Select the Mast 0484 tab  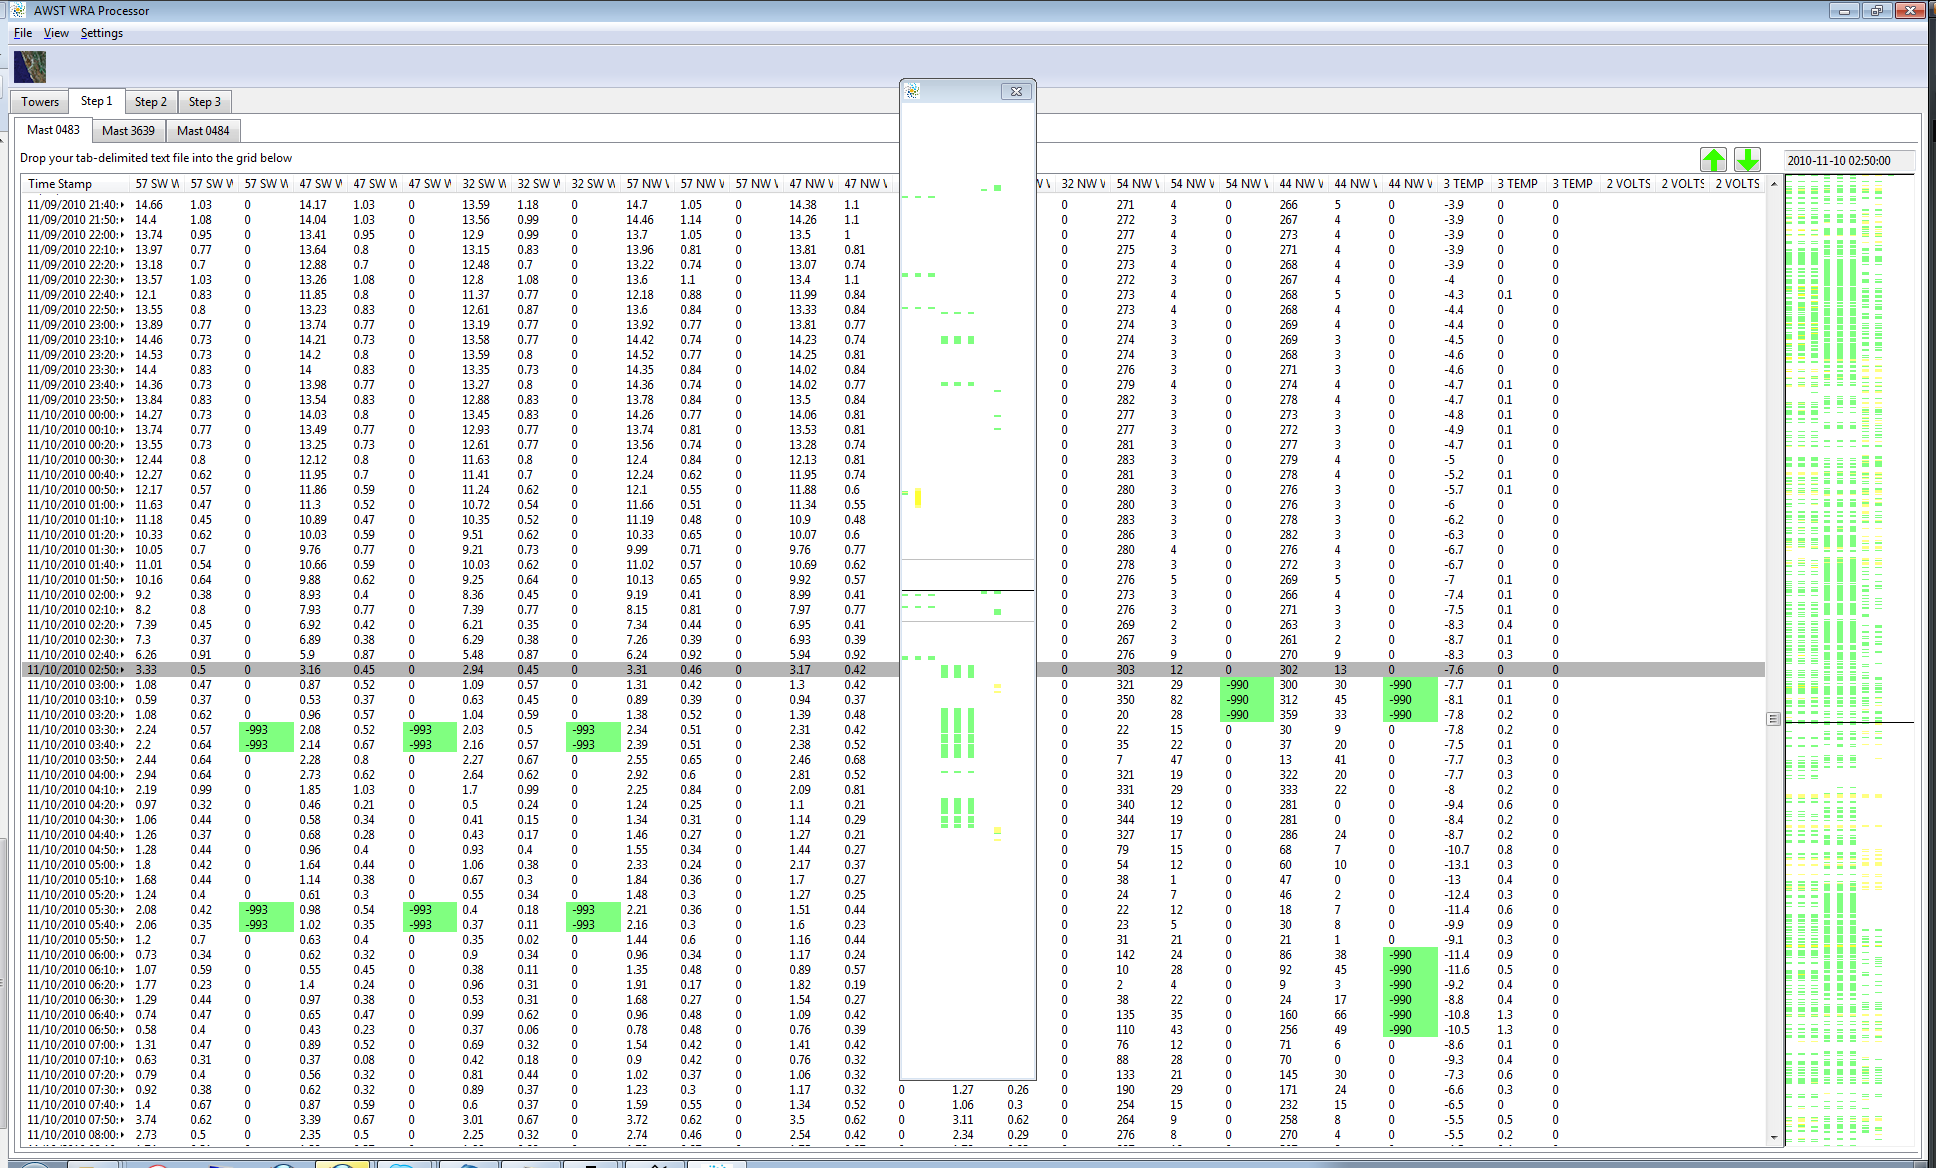pyautogui.click(x=203, y=131)
